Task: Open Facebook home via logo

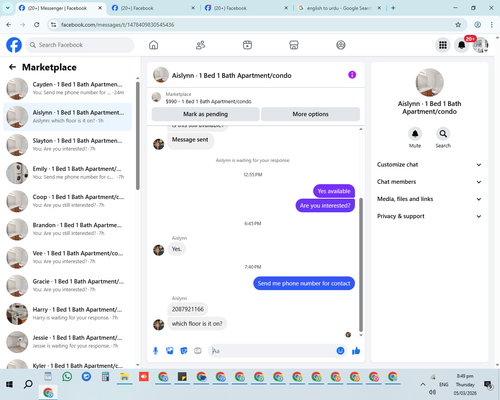Action: [x=14, y=45]
